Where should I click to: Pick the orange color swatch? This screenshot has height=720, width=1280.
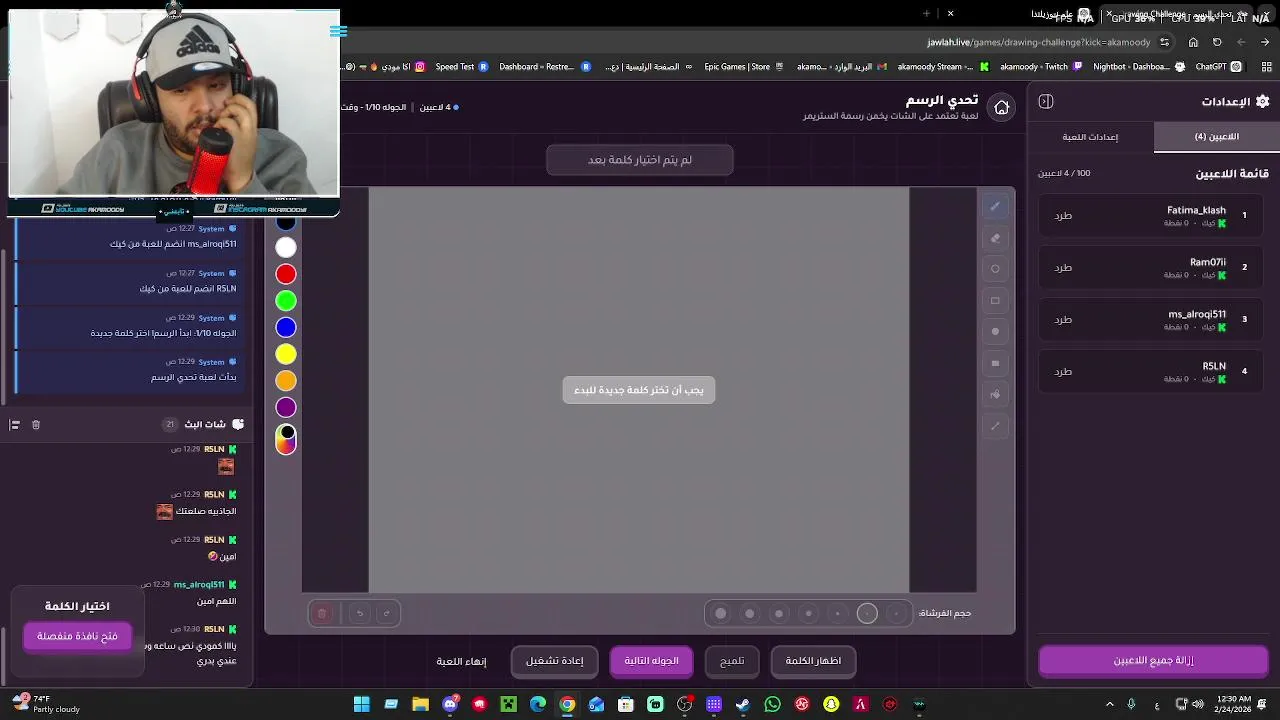[286, 380]
